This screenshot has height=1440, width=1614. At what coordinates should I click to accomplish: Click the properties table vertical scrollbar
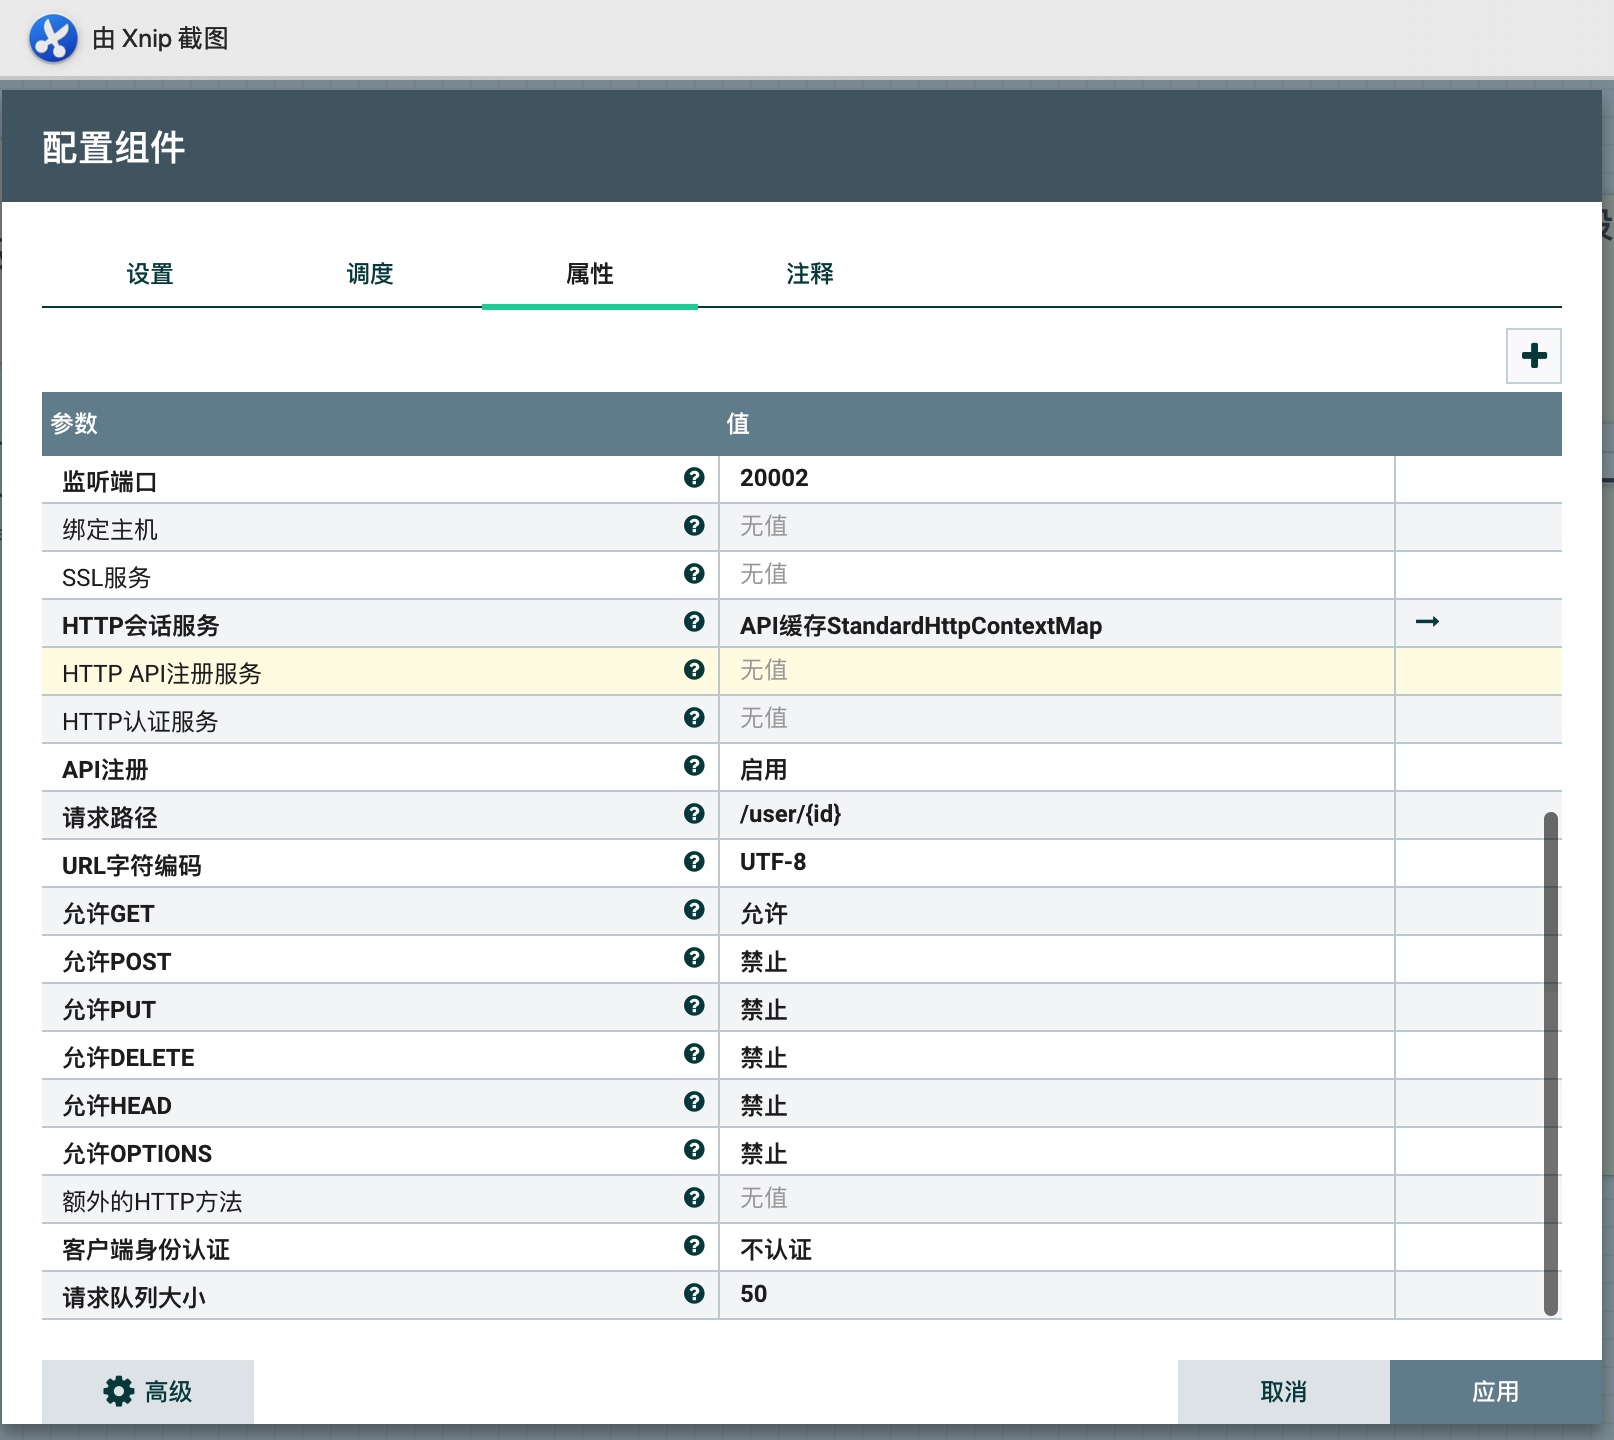coord(1550,1062)
